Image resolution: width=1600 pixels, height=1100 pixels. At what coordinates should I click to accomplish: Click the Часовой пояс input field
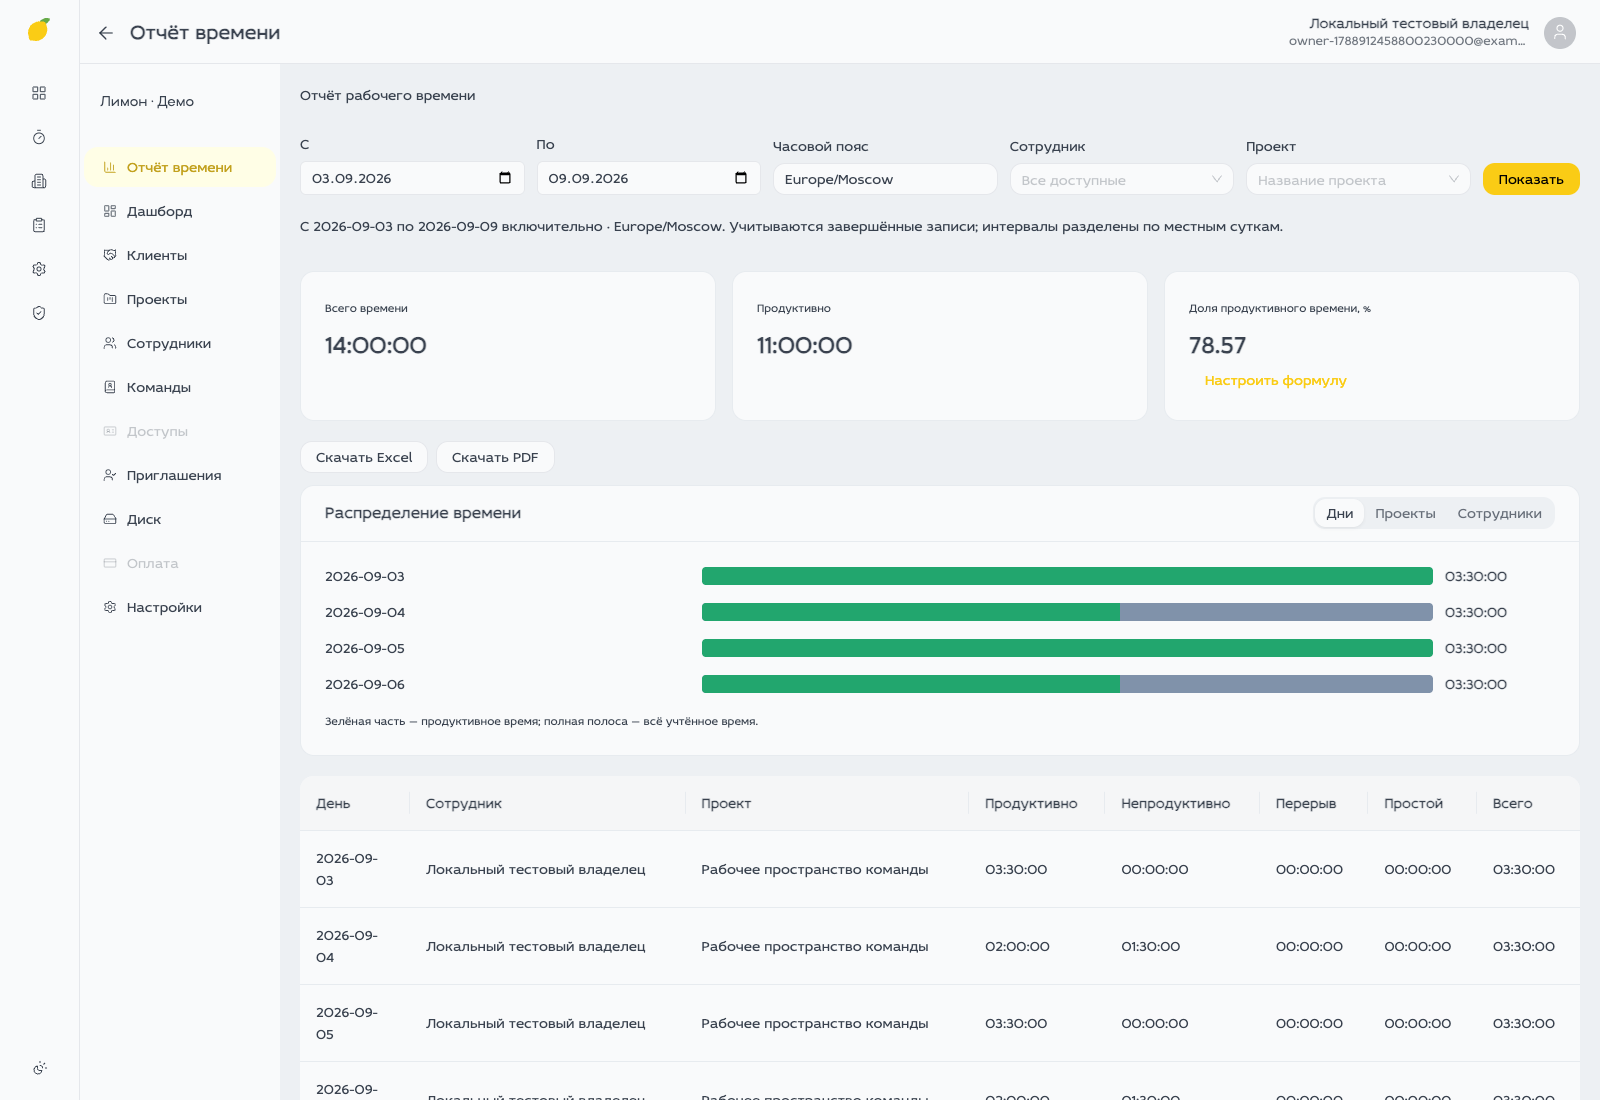tap(885, 179)
